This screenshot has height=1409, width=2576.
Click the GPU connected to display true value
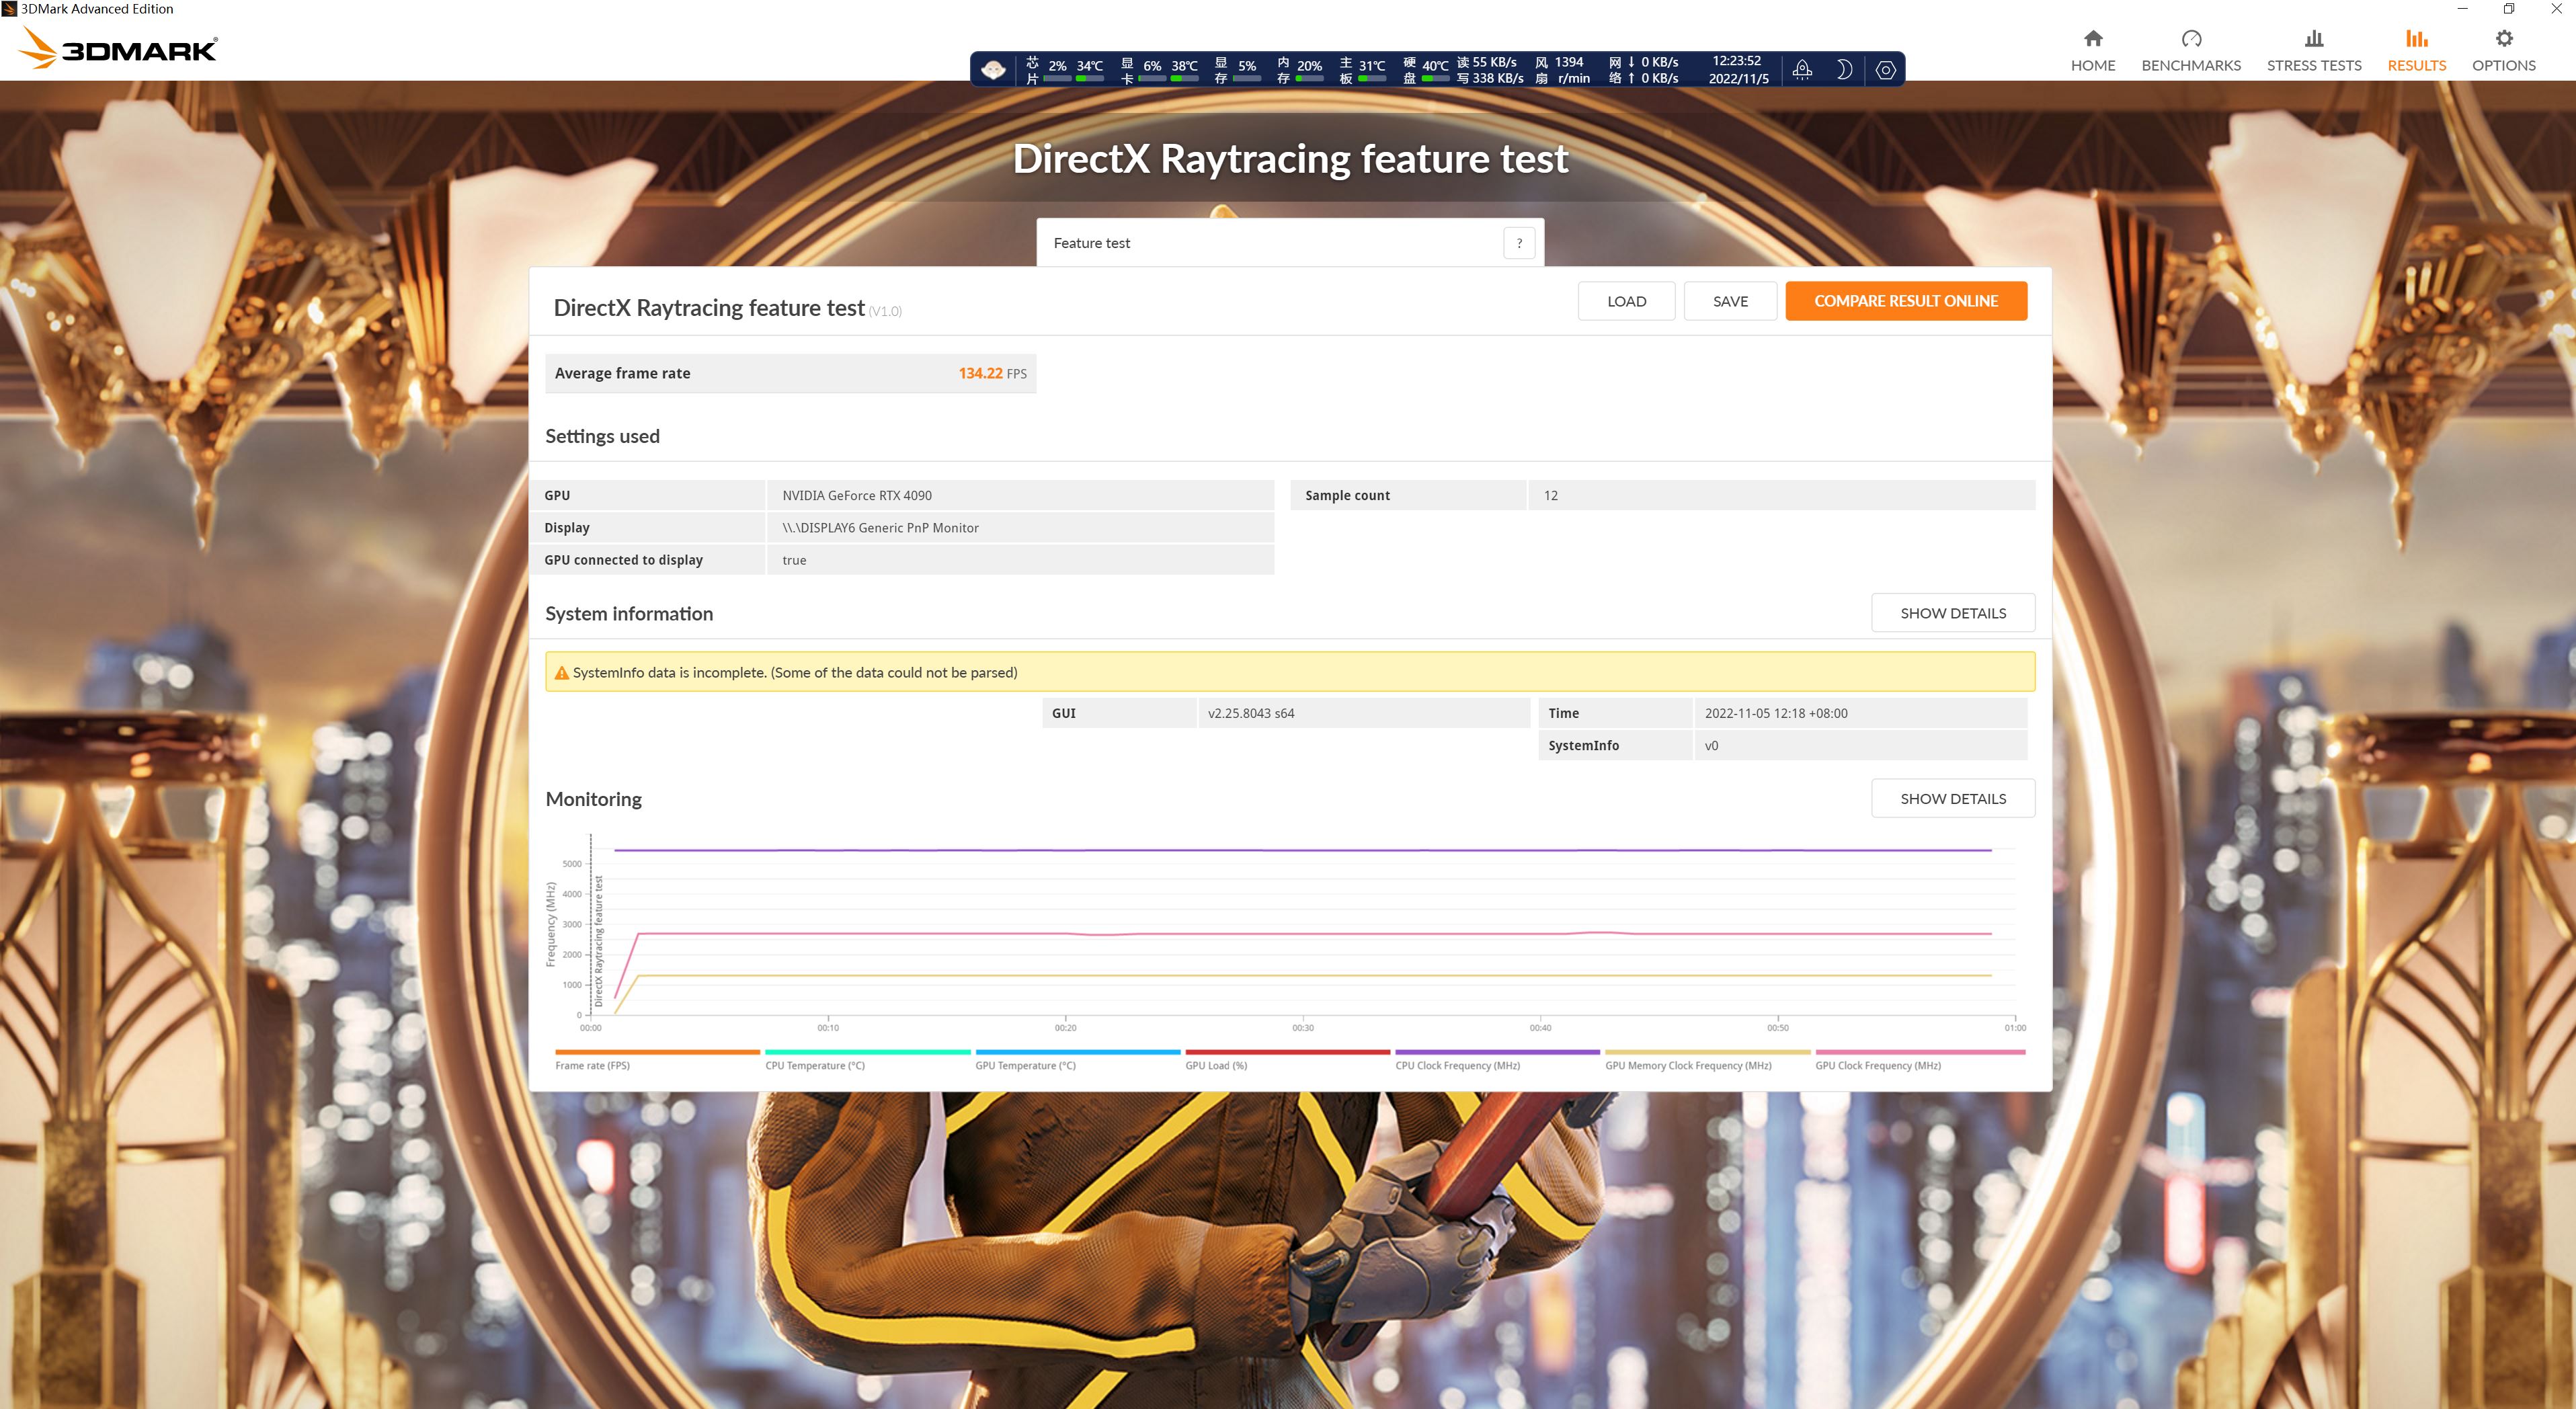(794, 560)
